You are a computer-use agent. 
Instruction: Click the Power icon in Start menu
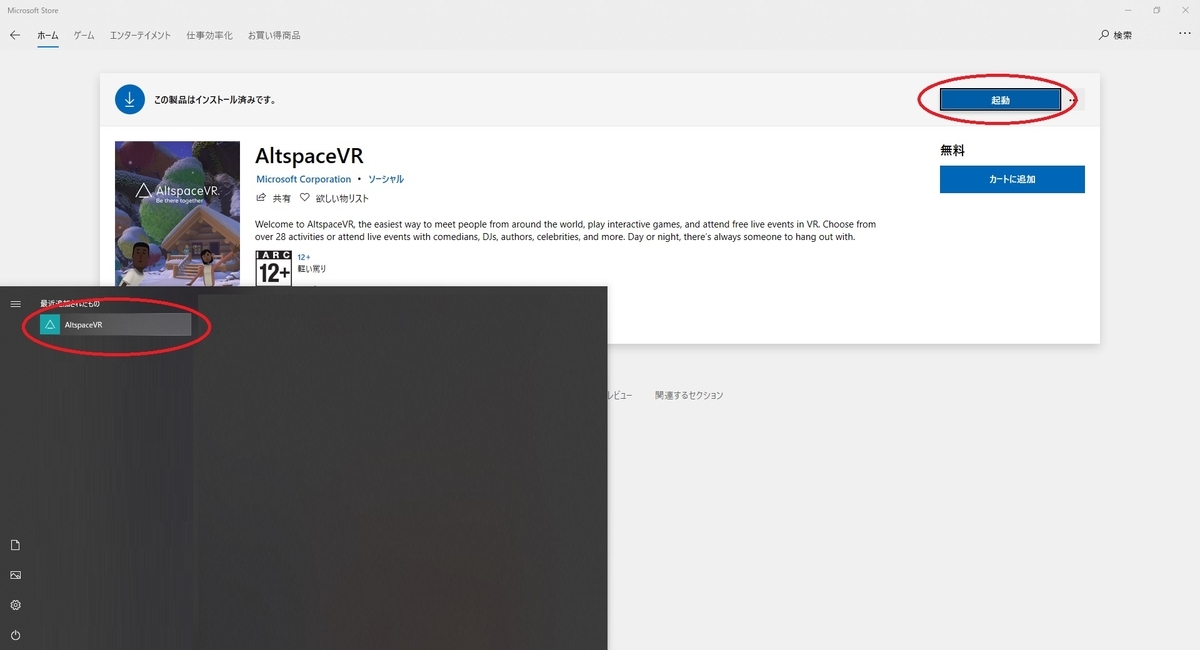15,635
